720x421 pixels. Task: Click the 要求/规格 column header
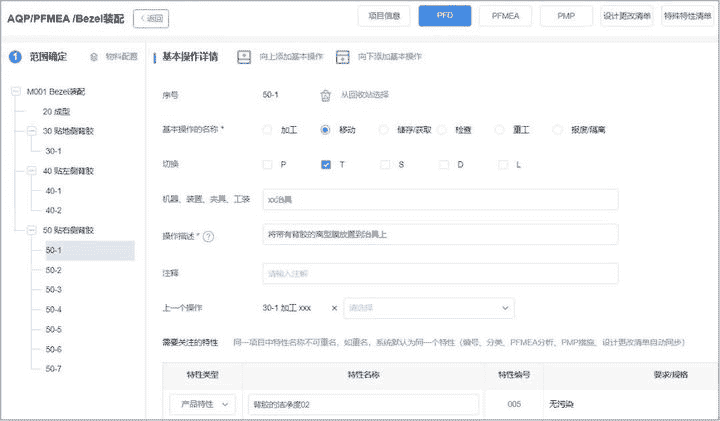click(x=671, y=375)
